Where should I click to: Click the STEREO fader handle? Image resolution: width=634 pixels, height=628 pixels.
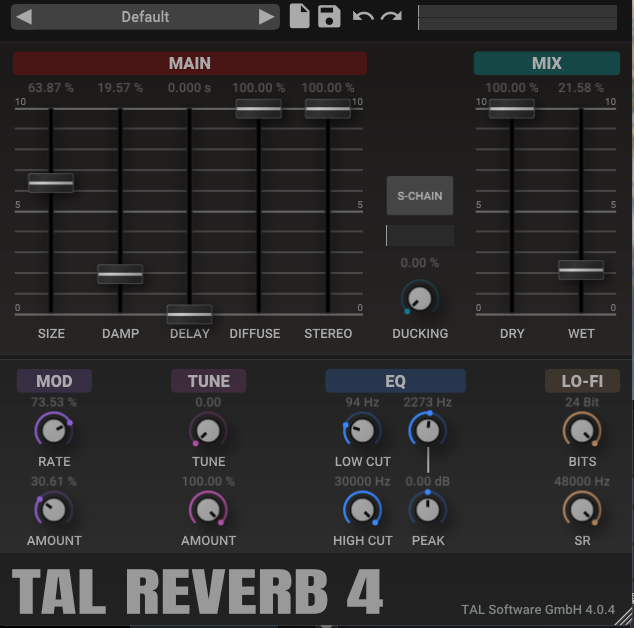click(x=328, y=109)
